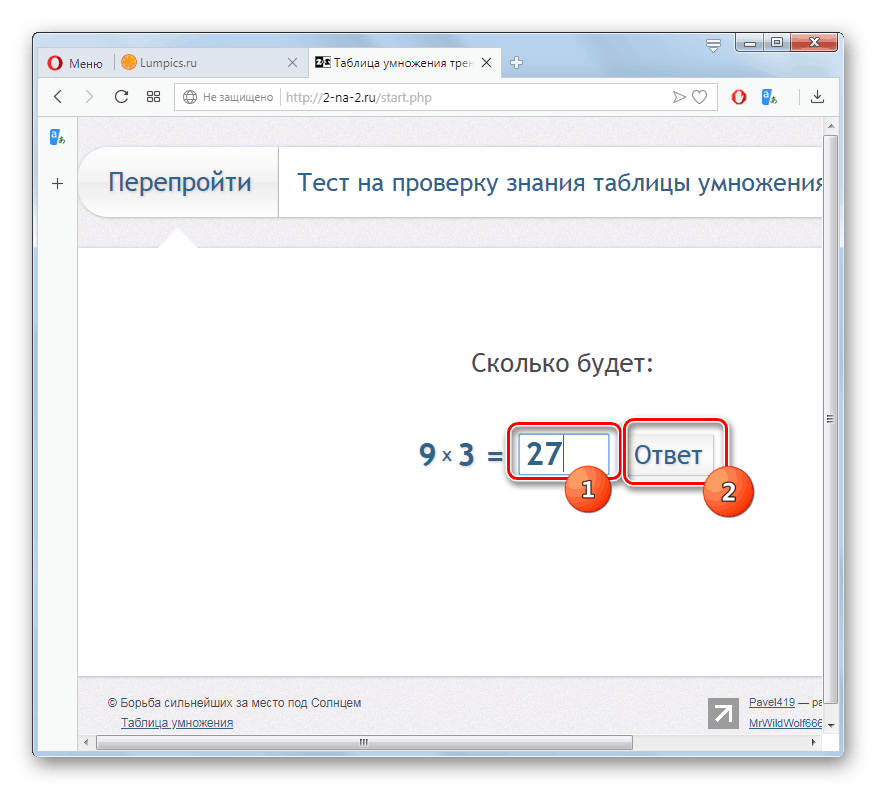Viewport: 877px width, 790px height.
Task: Show site security info globe icon
Action: click(x=190, y=97)
